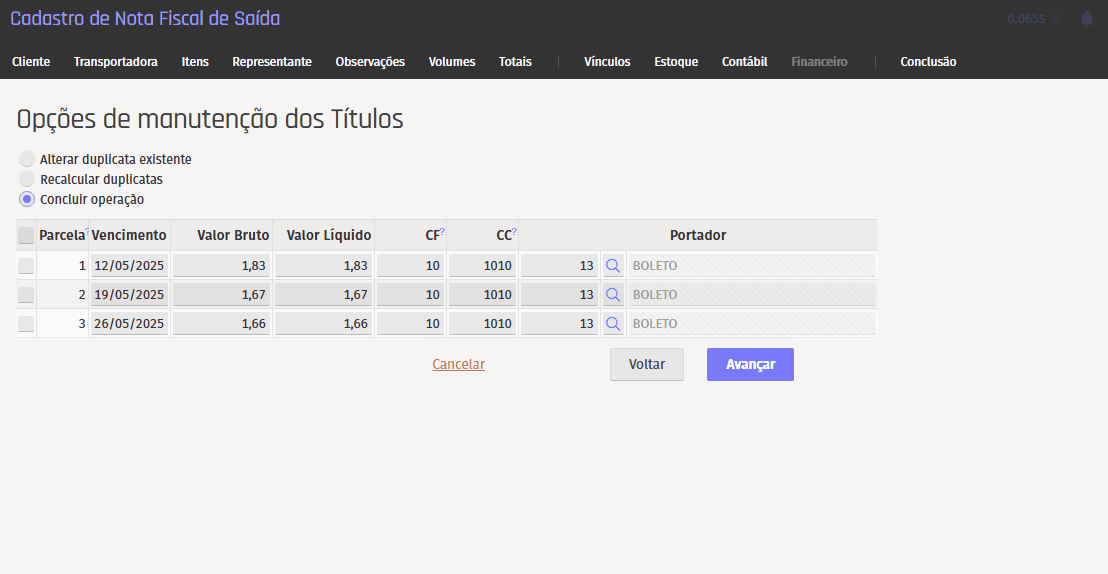Switch to the Totais tab
Viewport: 1108px width, 574px height.
[515, 62]
